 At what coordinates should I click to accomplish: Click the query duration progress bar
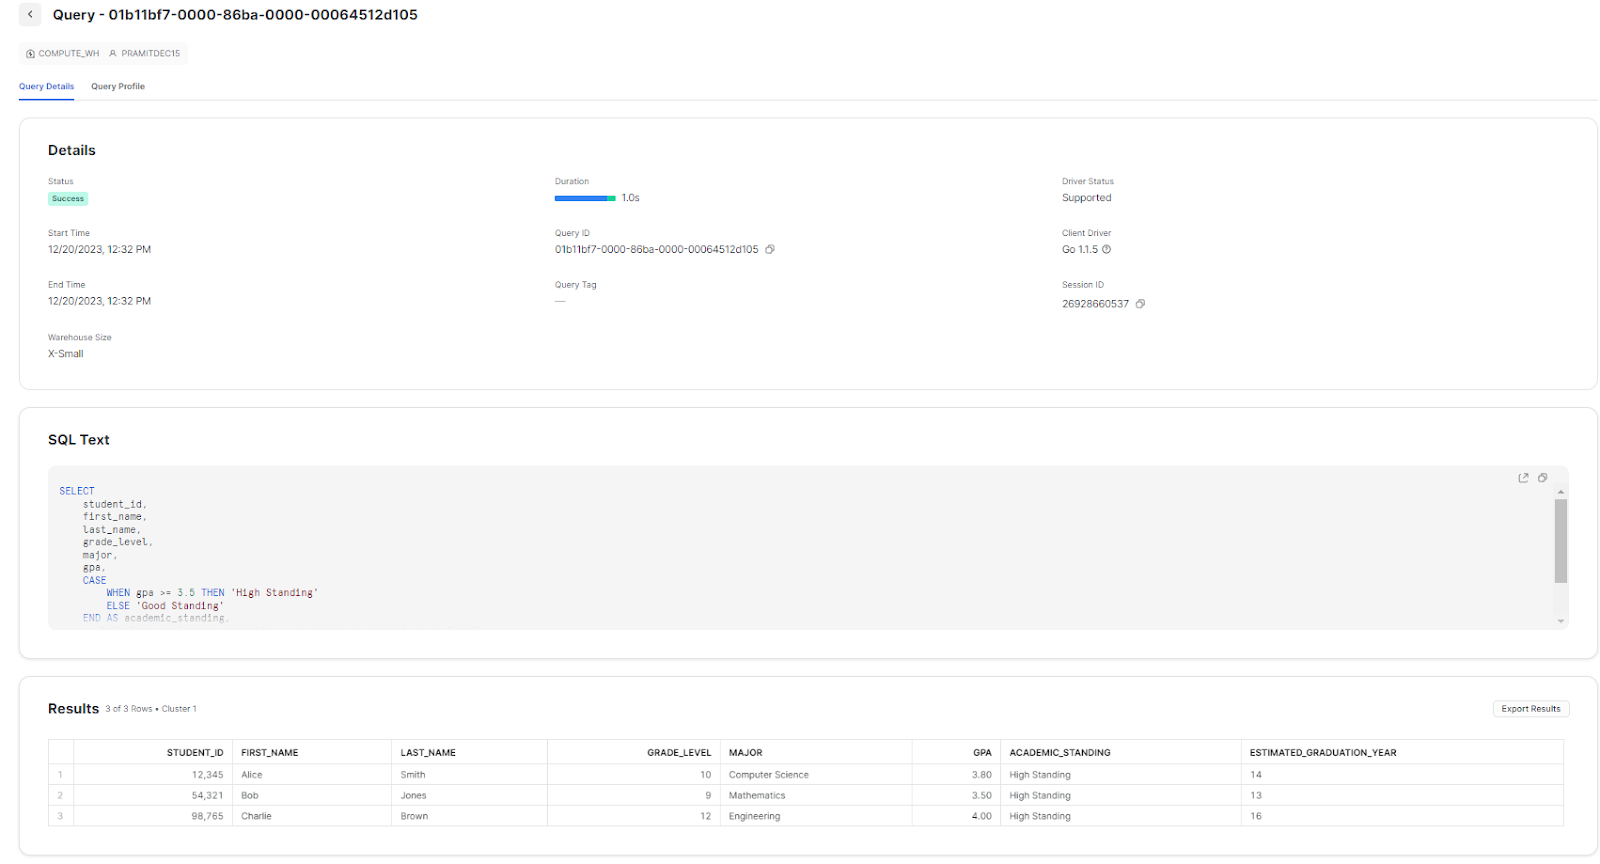pos(585,198)
